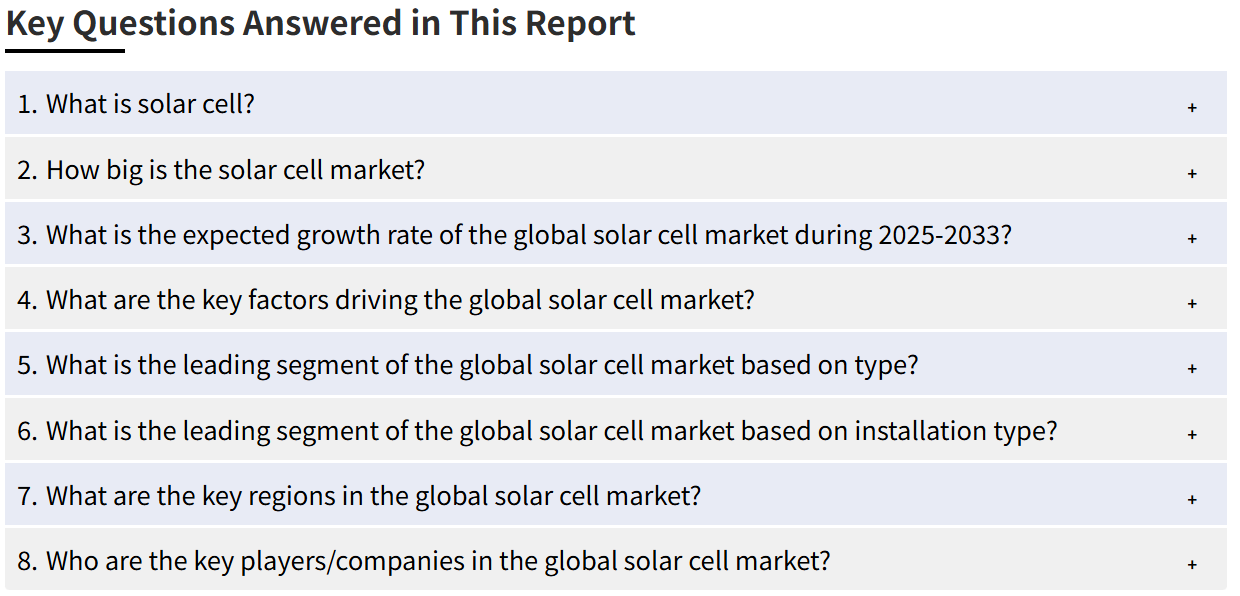Show answer for key regions question text
The image size is (1240, 596).
(x=359, y=496)
